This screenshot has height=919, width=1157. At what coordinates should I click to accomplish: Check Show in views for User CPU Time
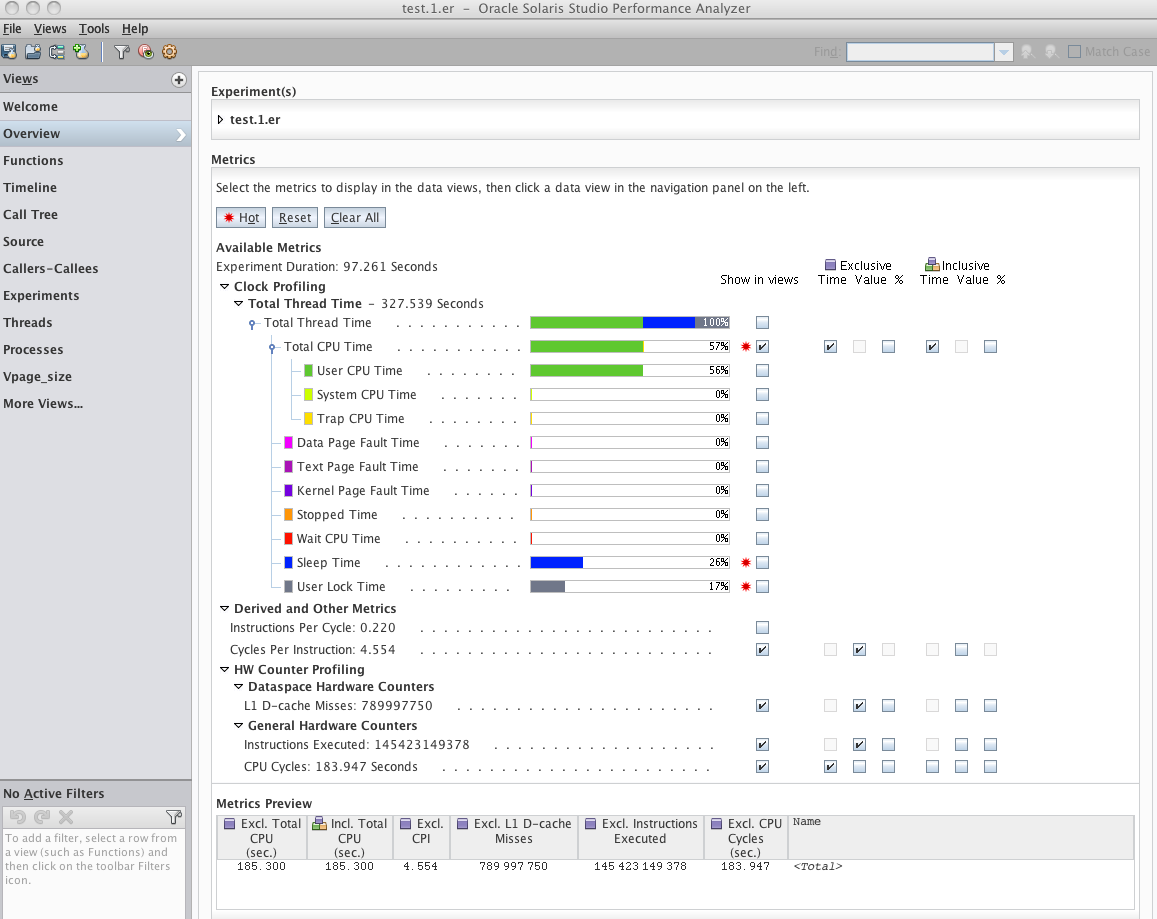(762, 371)
